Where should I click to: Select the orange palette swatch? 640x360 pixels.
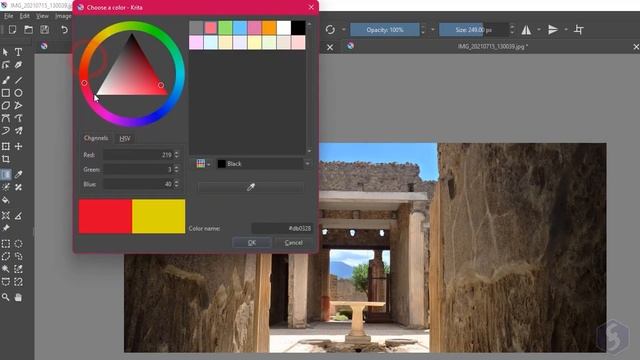point(269,27)
